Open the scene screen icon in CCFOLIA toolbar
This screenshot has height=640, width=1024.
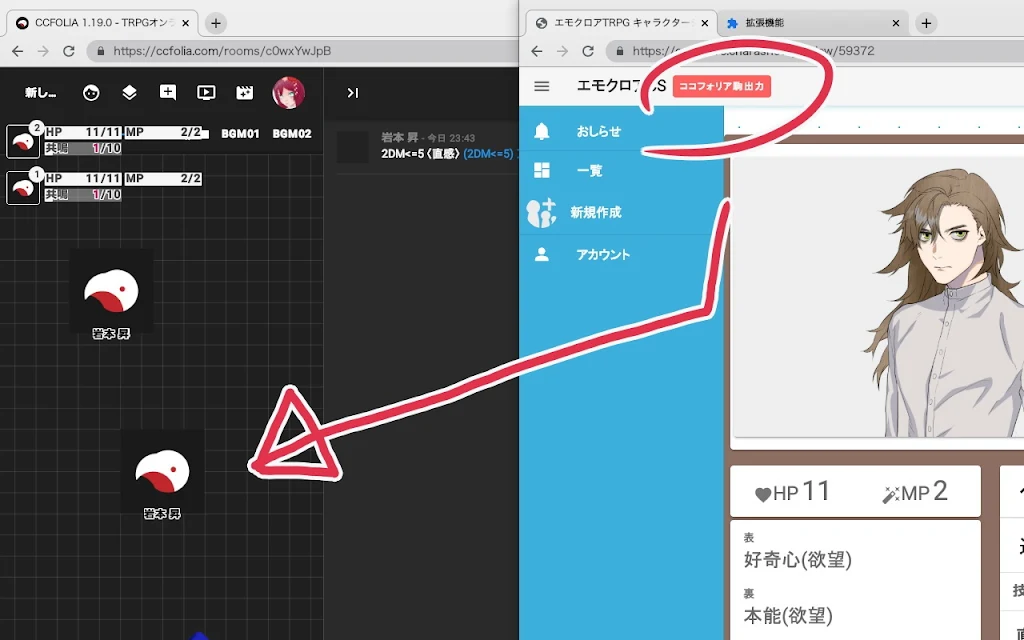pos(206,93)
